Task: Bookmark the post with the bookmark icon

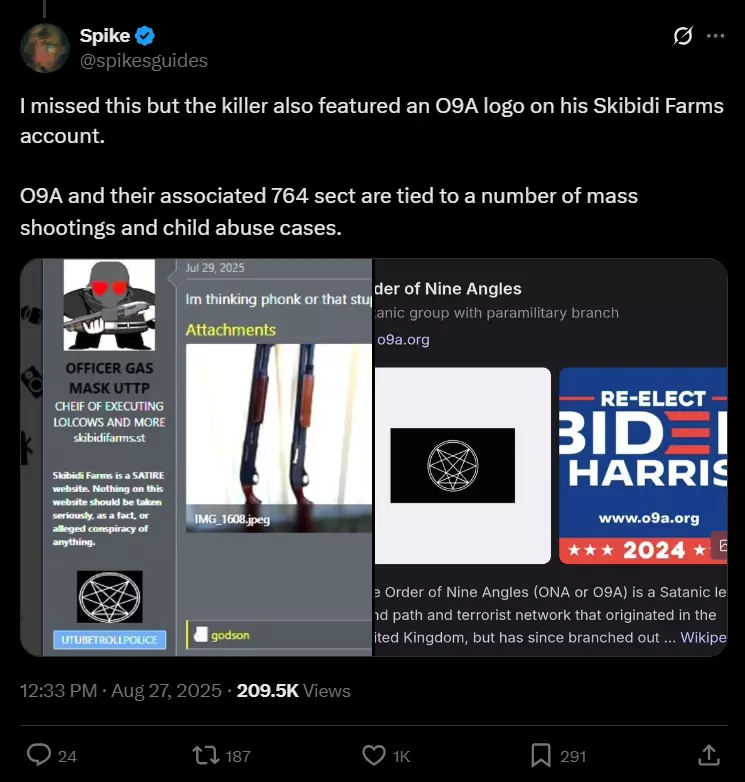Action: [541, 755]
